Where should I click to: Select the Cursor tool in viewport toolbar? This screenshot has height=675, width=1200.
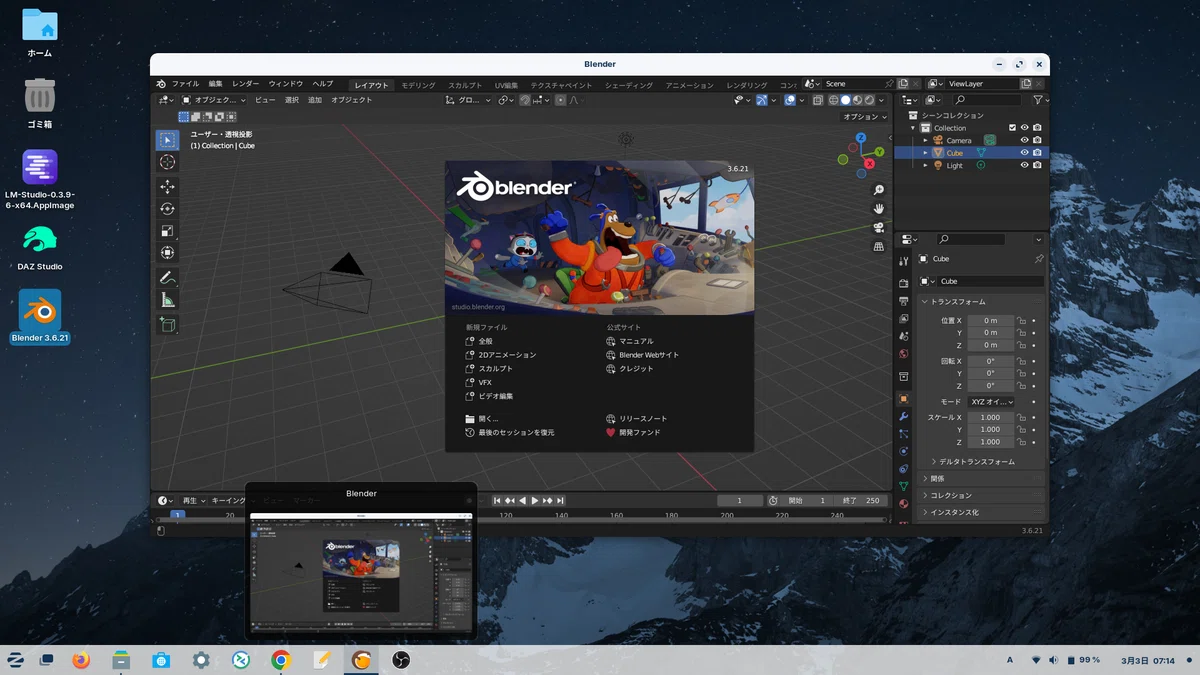(167, 162)
